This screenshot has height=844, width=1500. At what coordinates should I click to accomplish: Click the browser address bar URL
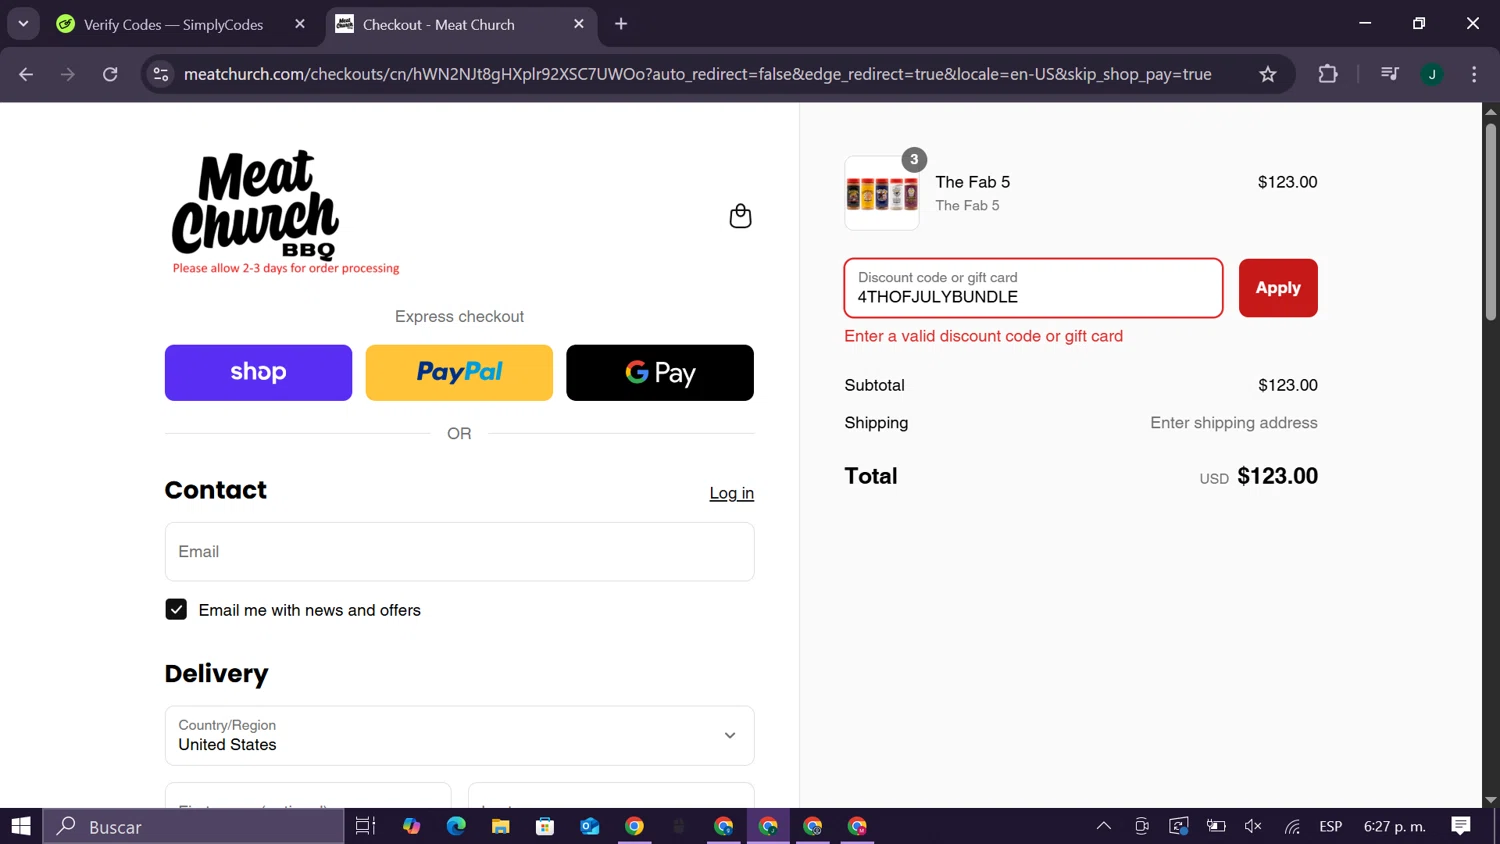tap(697, 74)
